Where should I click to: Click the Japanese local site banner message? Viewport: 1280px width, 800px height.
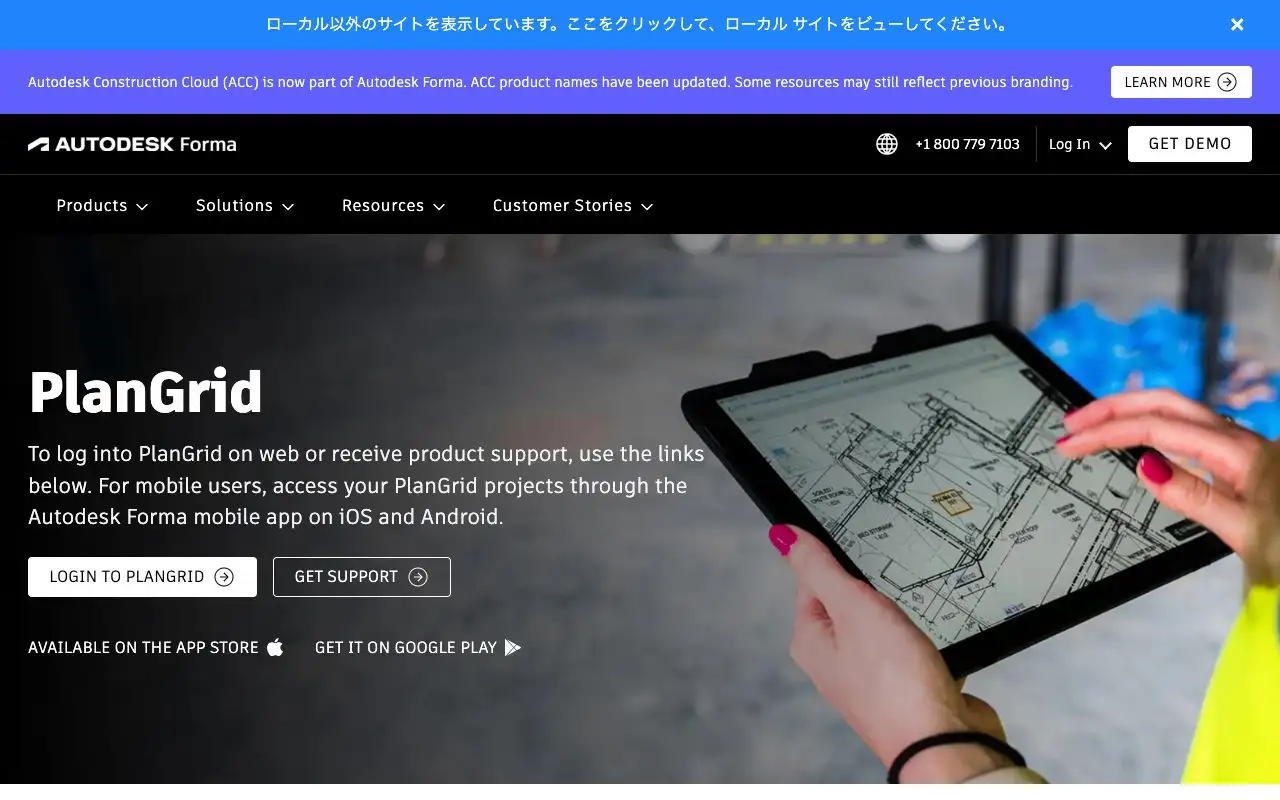point(639,25)
